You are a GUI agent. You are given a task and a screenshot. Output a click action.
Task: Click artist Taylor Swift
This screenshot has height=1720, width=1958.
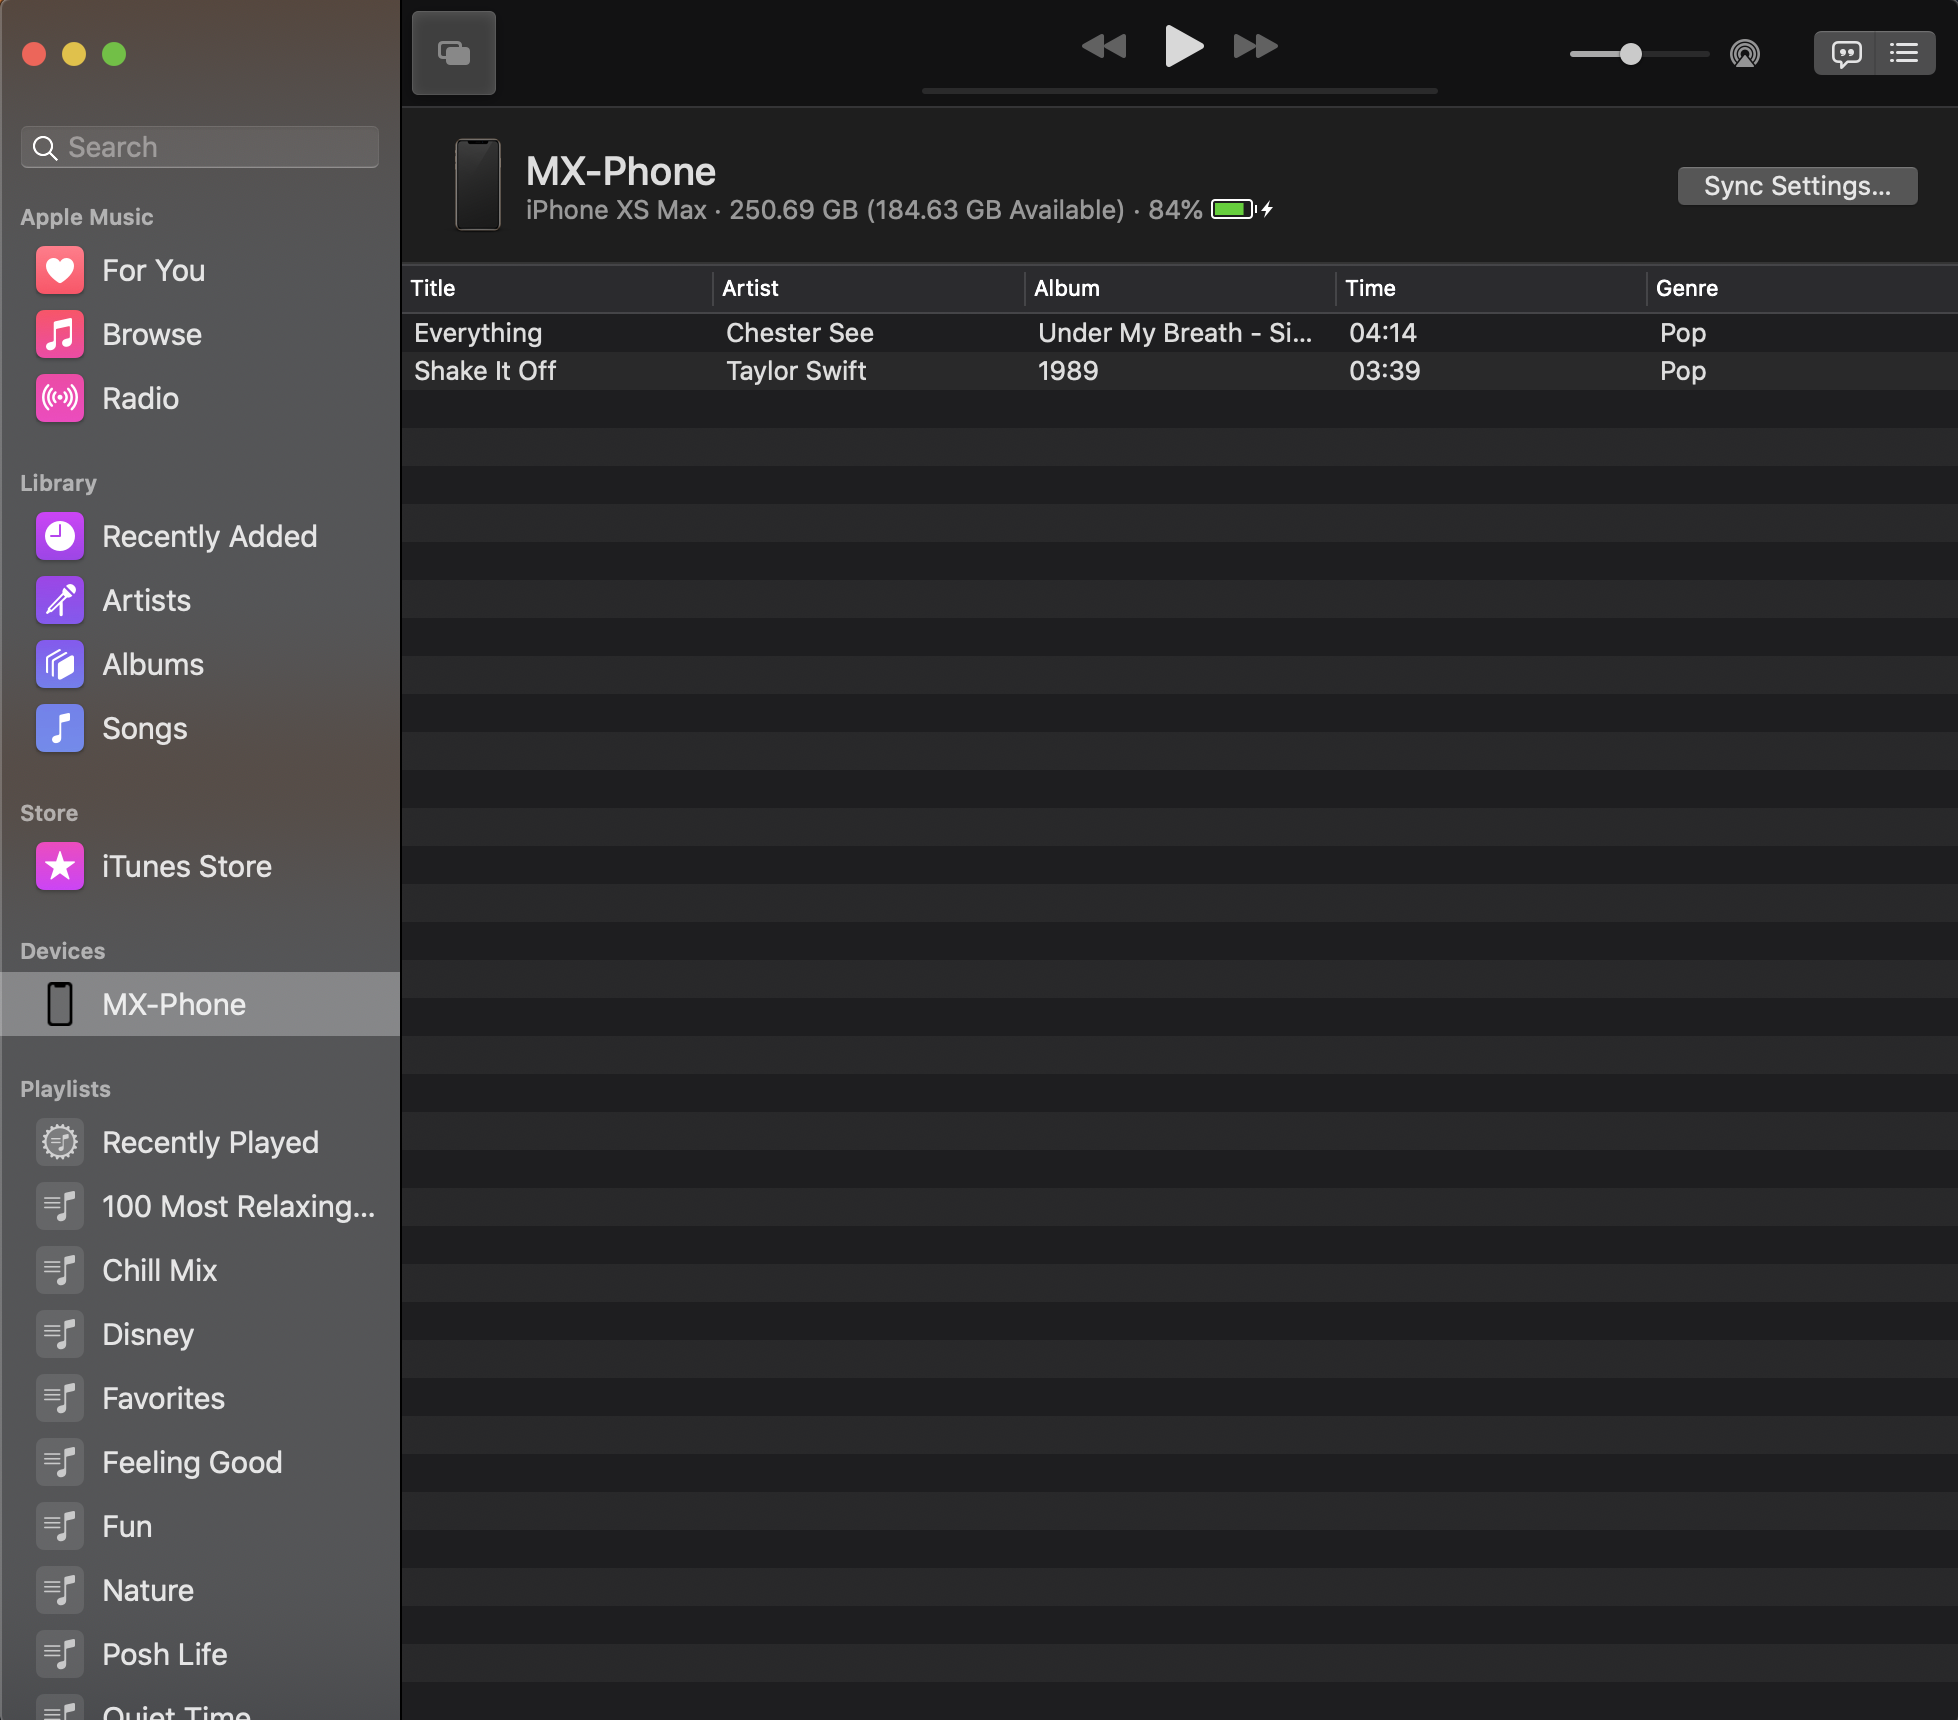pyautogui.click(x=796, y=371)
